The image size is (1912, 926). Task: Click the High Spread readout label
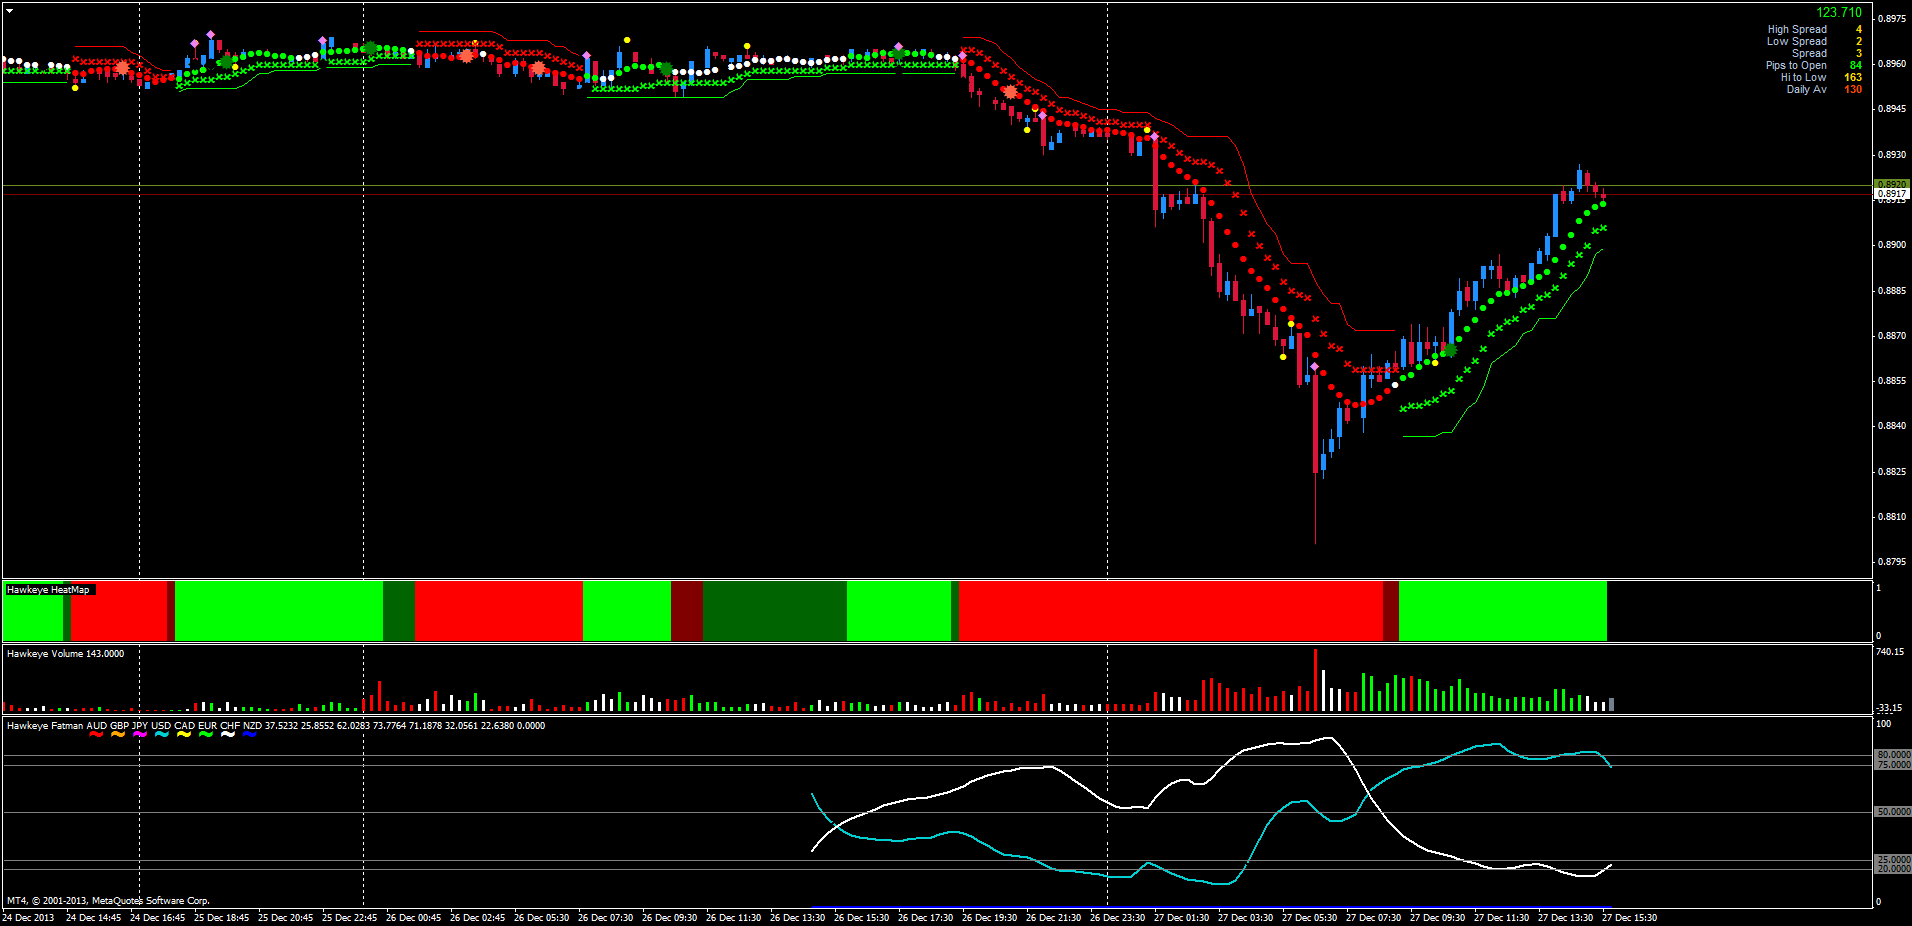pos(1796,30)
